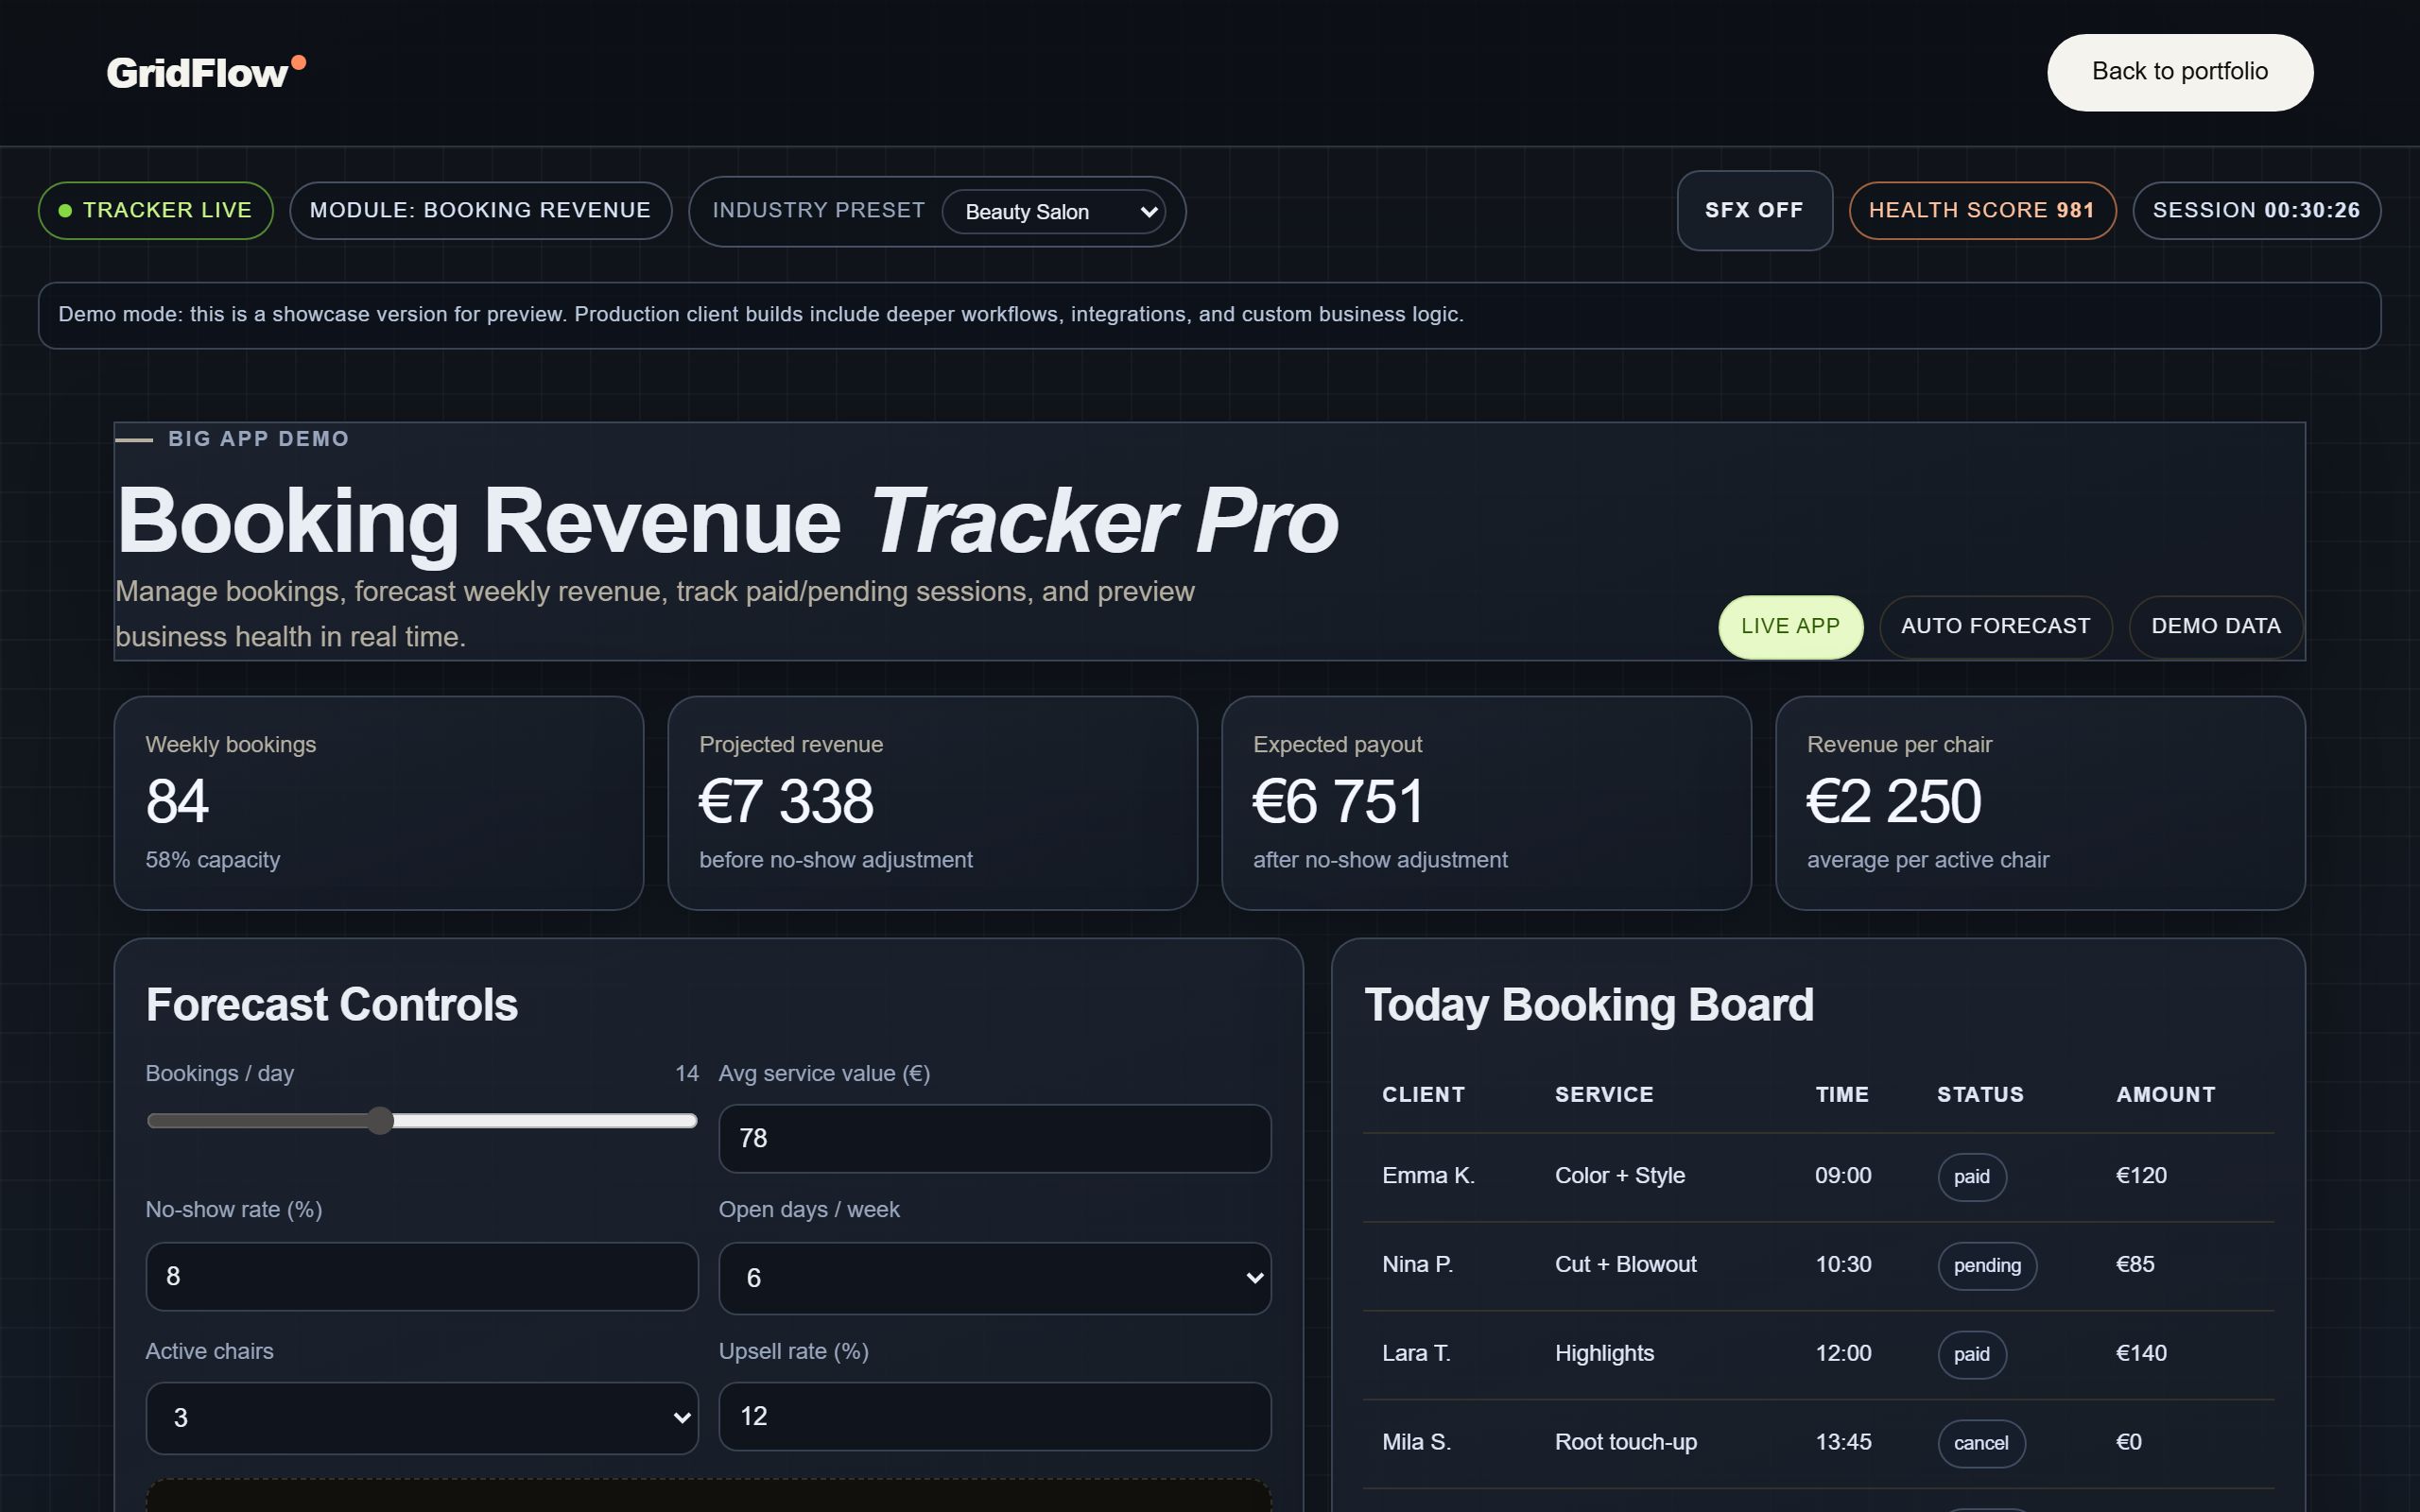2420x1512 pixels.
Task: Click the 10:30 time cell
Action: (1843, 1264)
